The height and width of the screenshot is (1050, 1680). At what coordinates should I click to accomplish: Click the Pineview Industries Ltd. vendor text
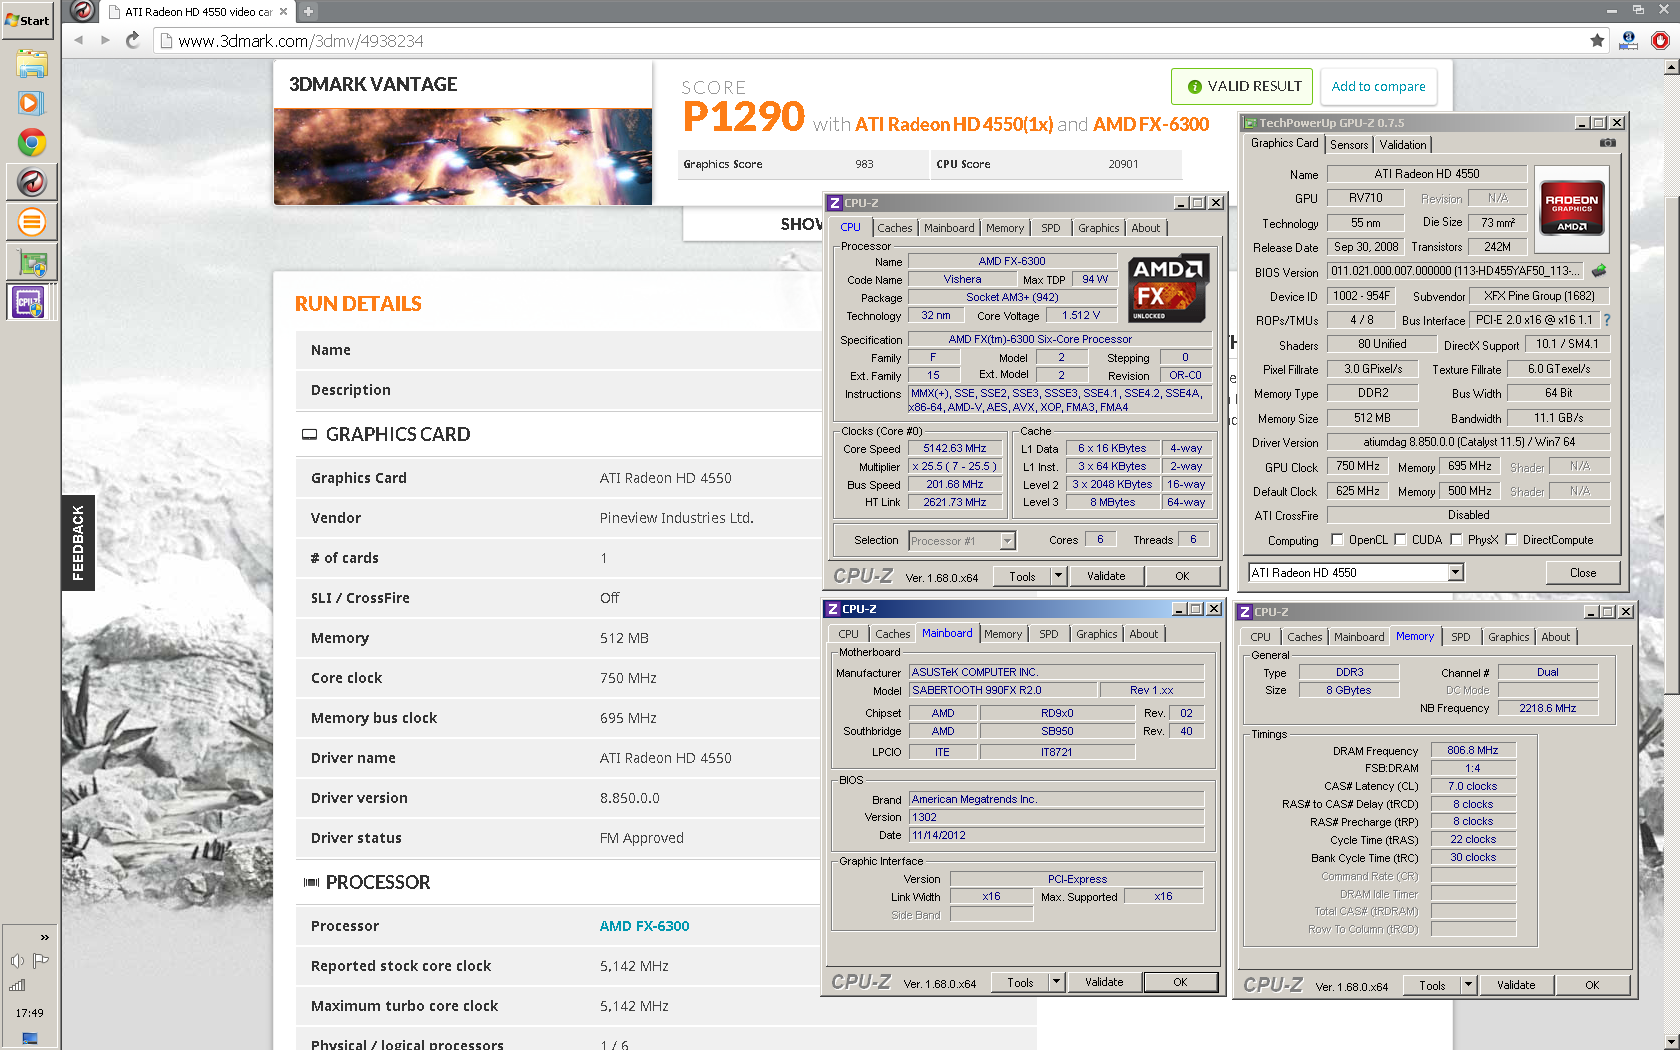click(x=676, y=518)
